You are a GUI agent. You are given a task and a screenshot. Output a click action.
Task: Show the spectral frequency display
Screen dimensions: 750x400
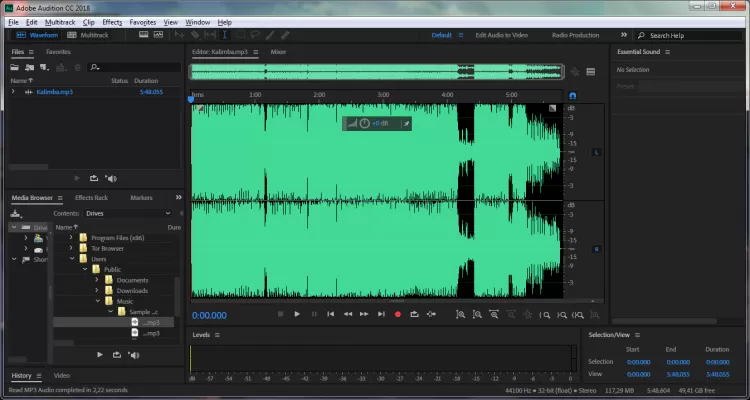pos(144,35)
